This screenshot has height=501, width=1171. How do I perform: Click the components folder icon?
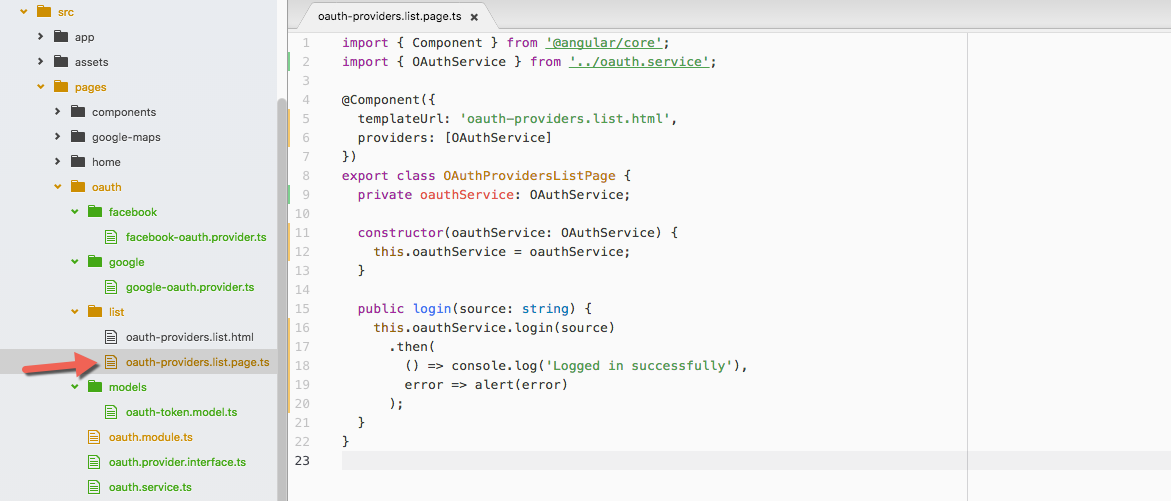tap(78, 112)
